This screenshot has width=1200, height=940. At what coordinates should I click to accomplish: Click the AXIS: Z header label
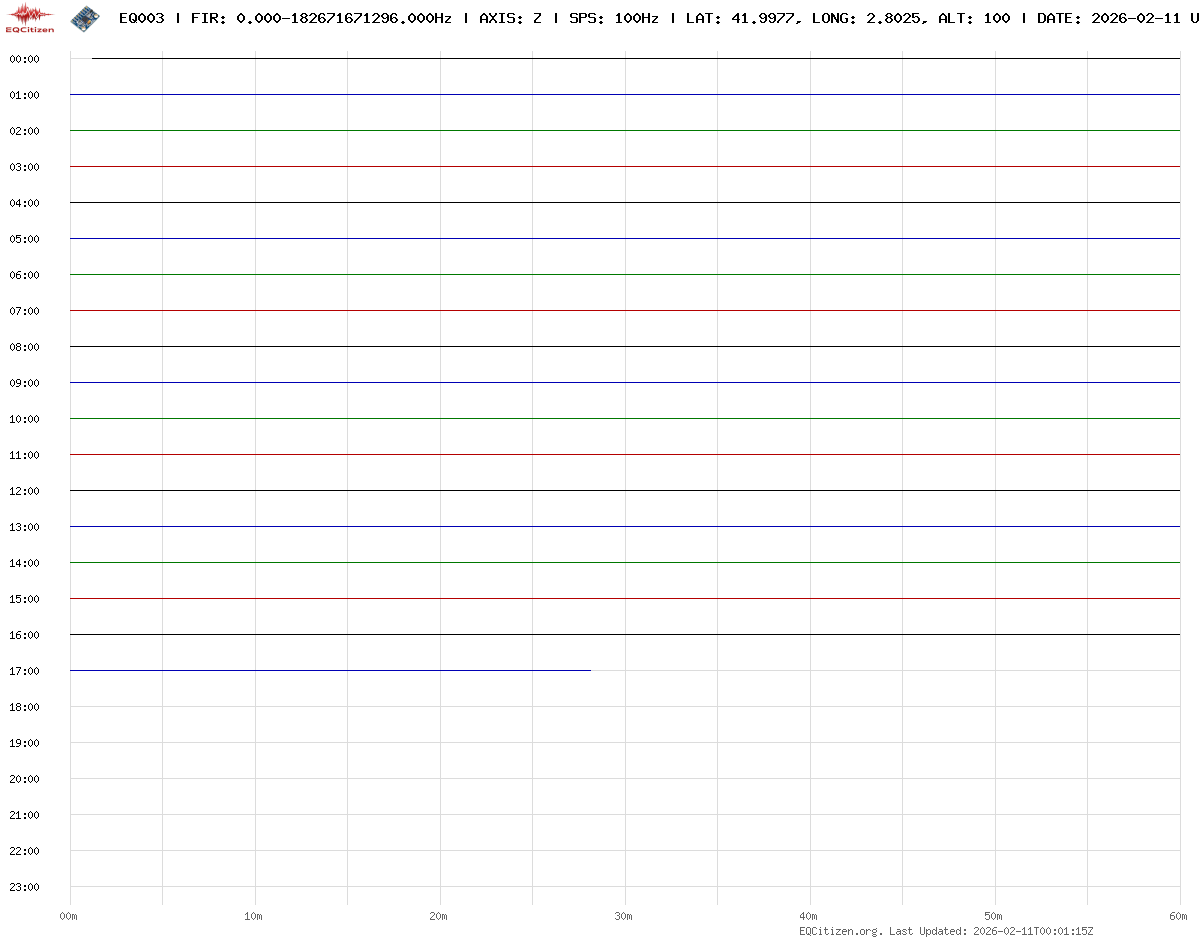(510, 18)
